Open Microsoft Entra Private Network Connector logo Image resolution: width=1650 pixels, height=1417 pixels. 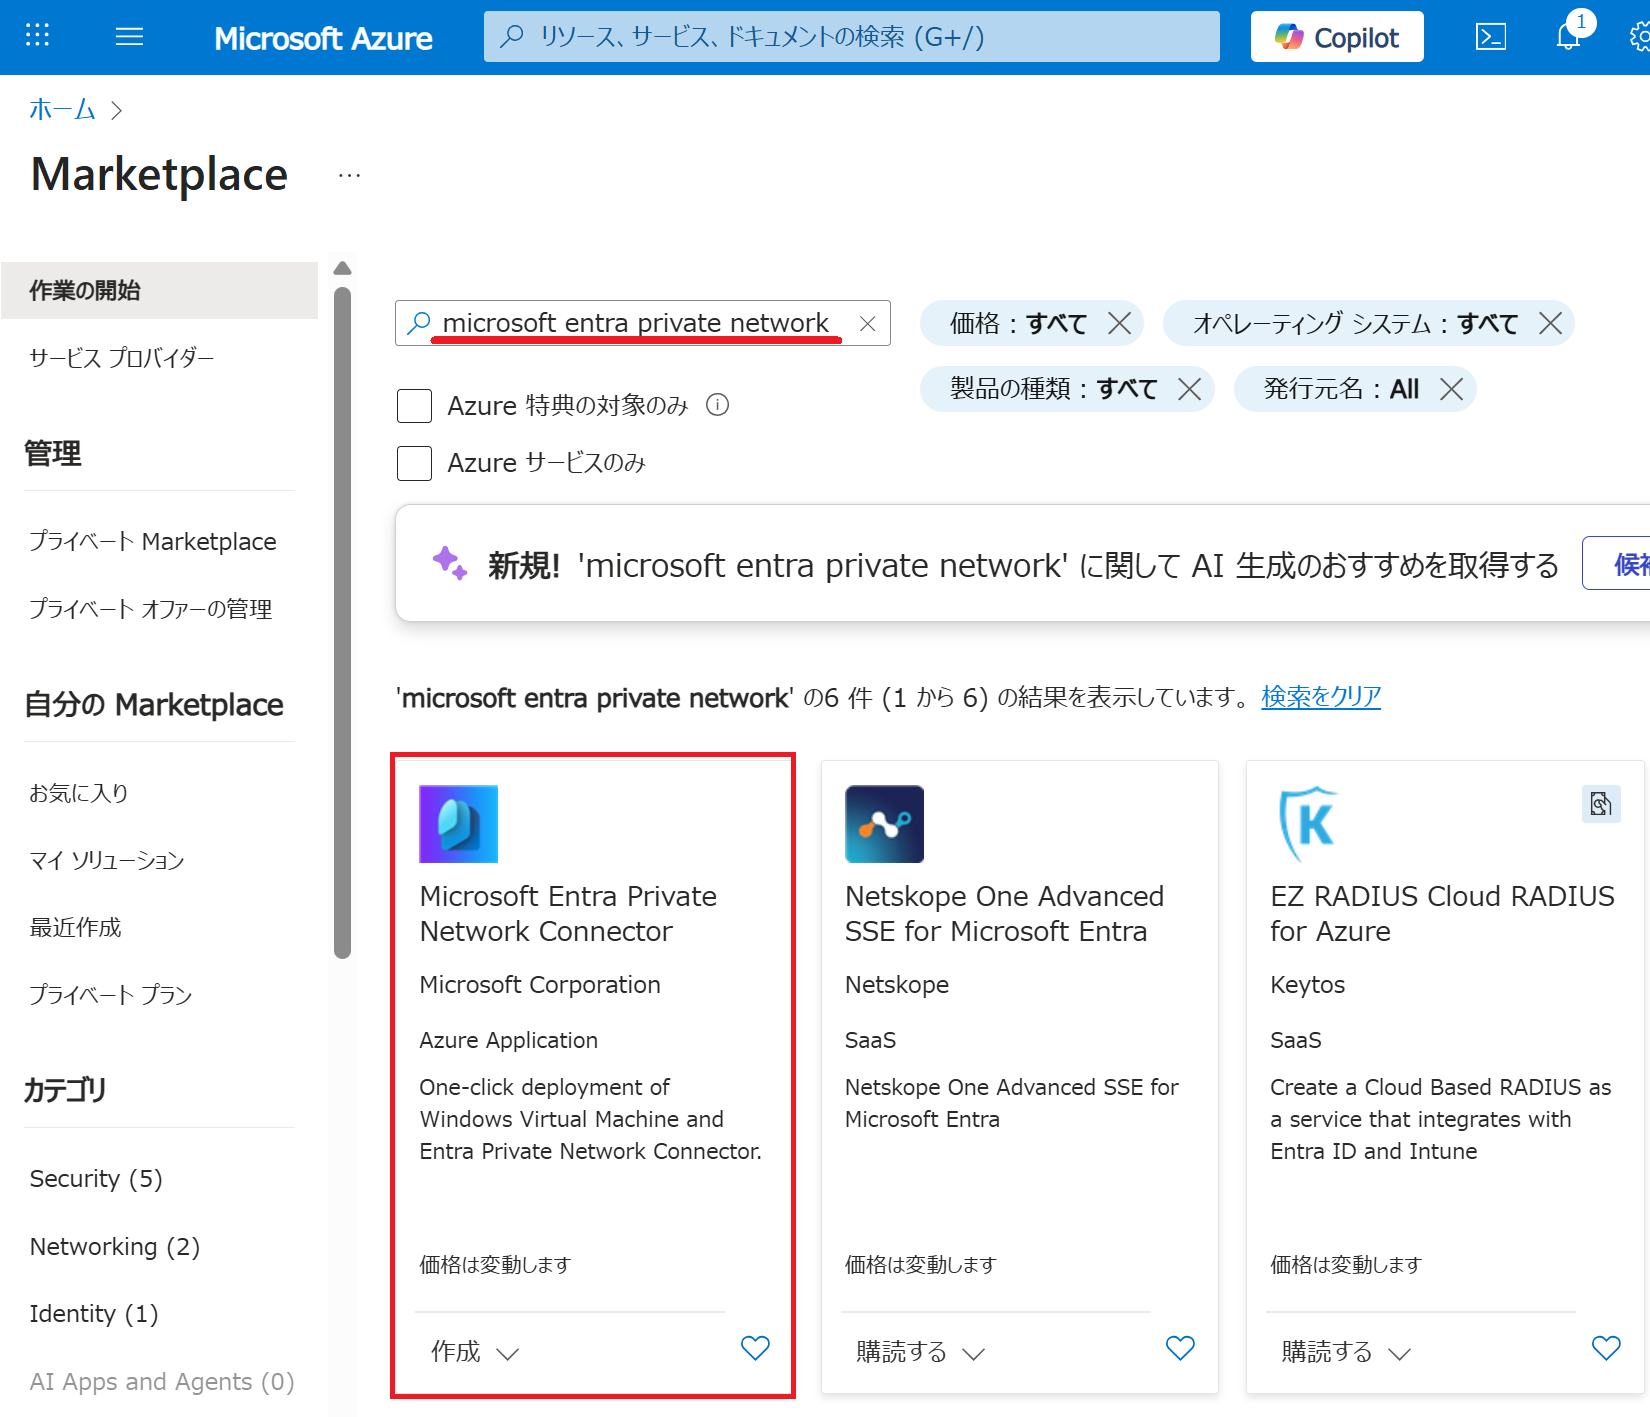coord(458,824)
